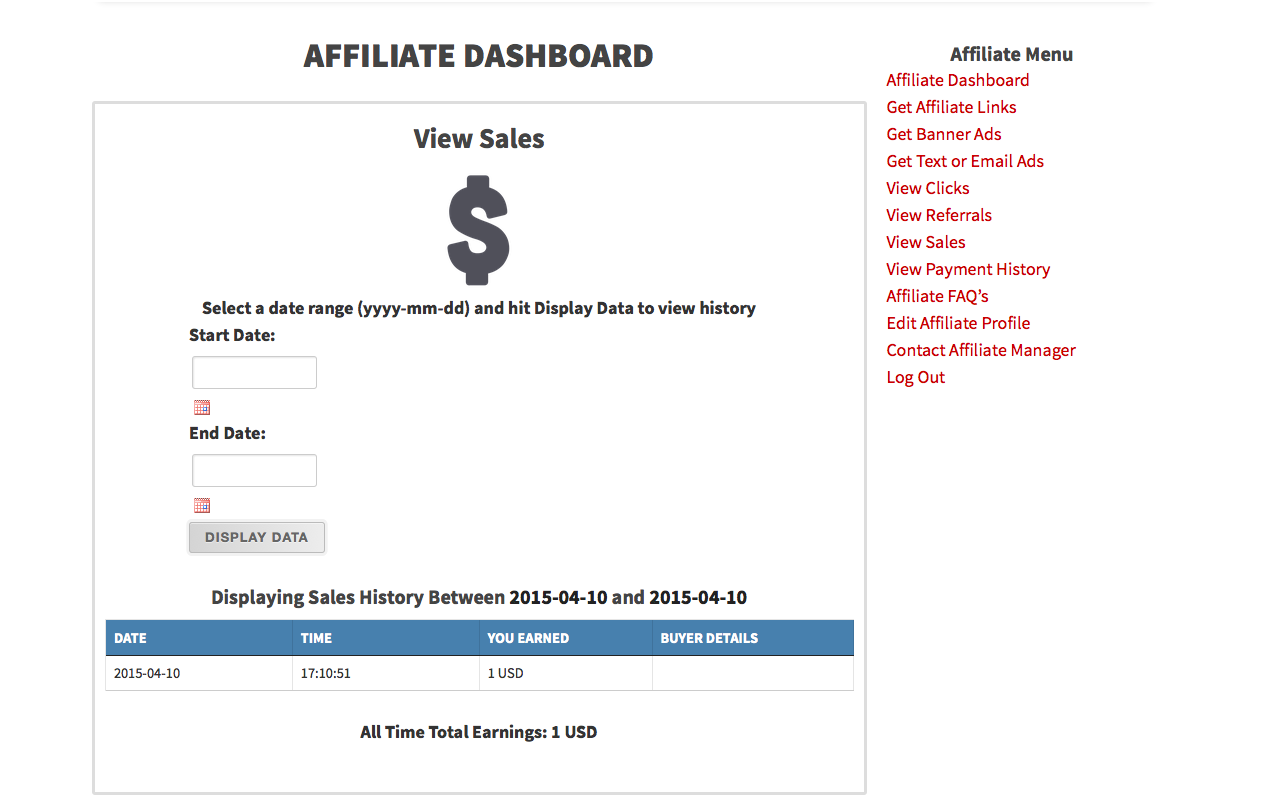Click Log Out link

click(915, 377)
